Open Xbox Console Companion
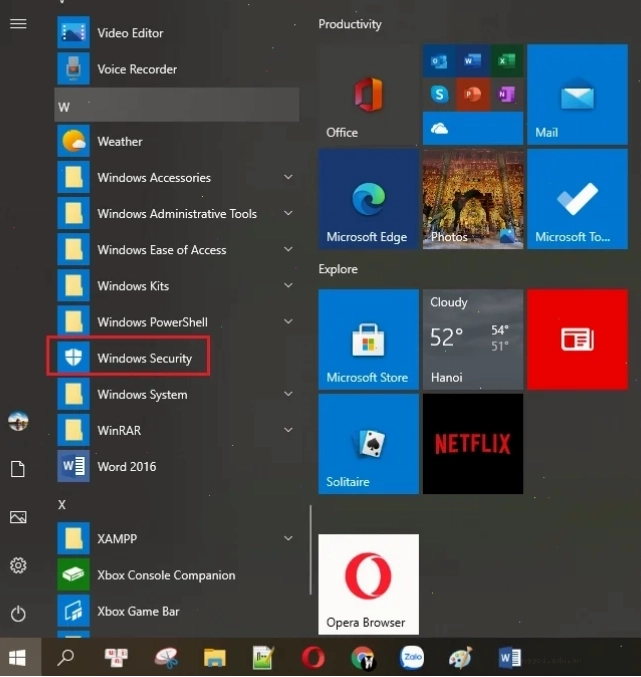Image resolution: width=641 pixels, height=677 pixels. click(176, 575)
